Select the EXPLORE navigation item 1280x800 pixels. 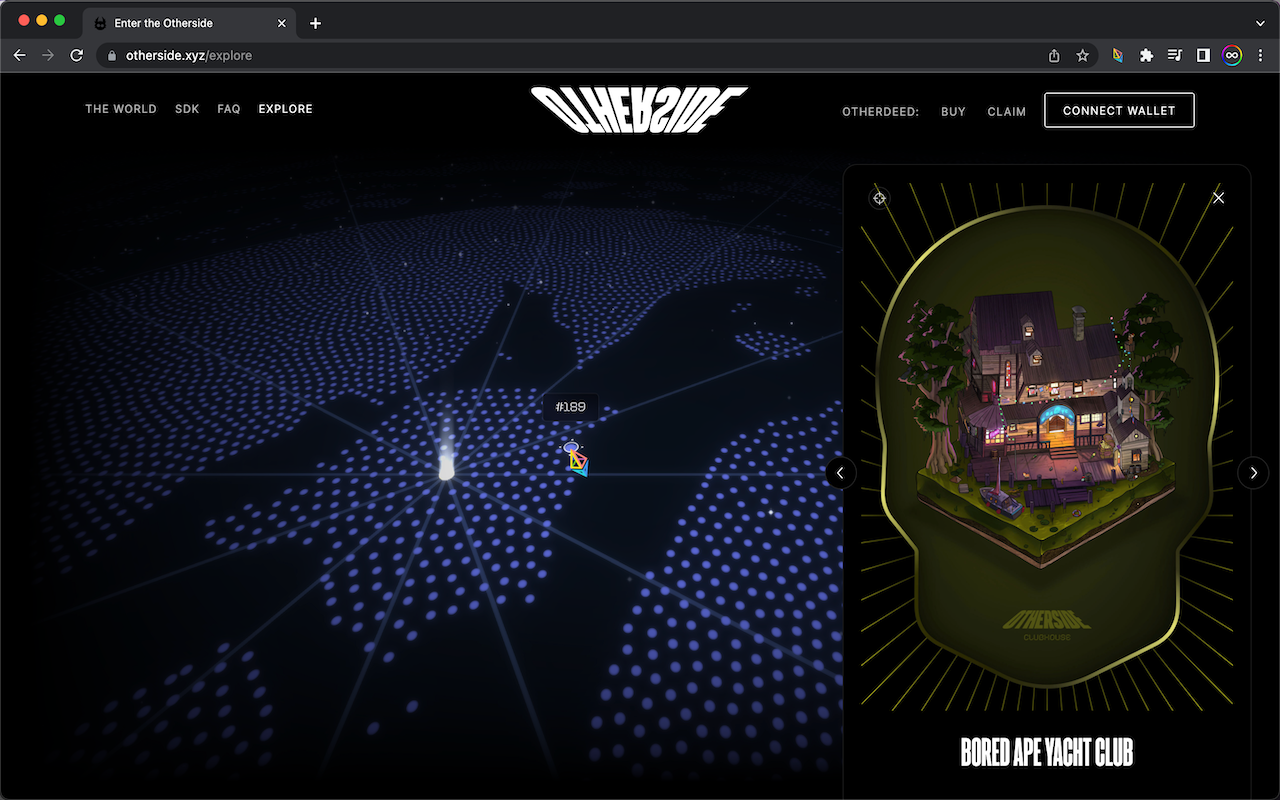coord(285,109)
